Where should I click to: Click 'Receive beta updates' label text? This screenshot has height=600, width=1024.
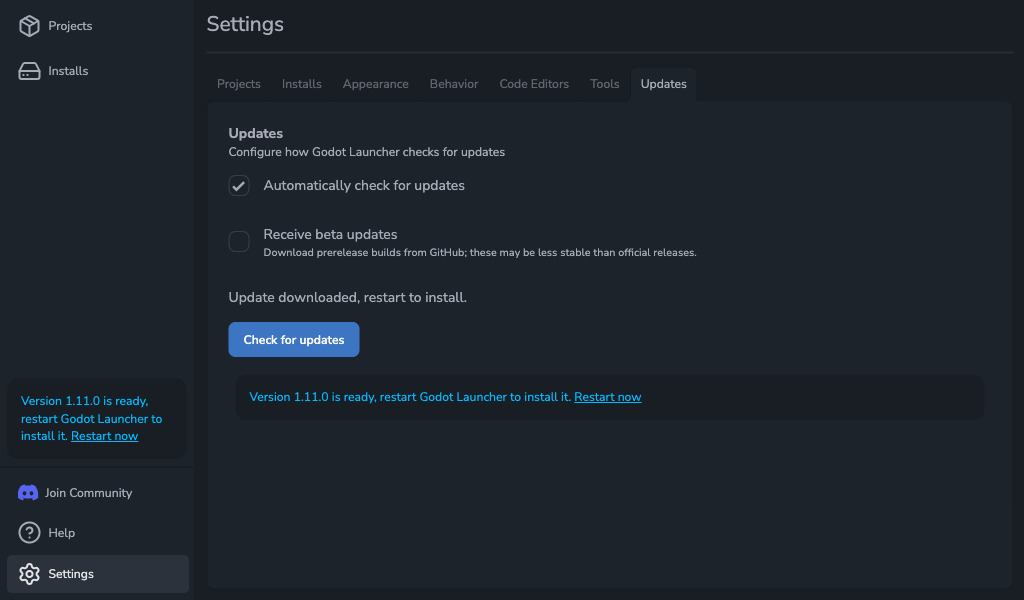point(330,234)
